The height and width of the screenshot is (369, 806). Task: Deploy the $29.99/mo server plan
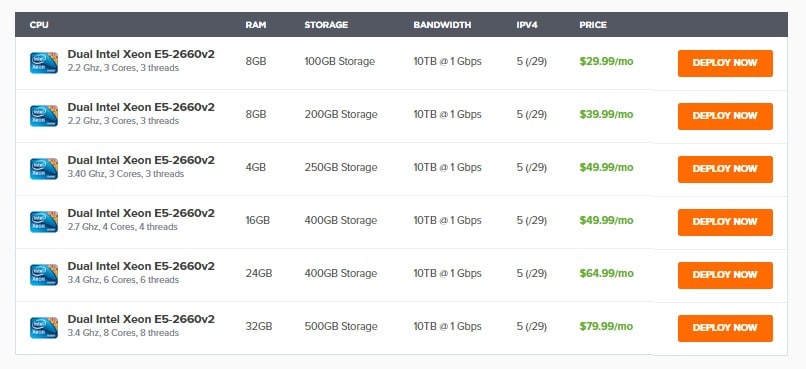(x=725, y=63)
